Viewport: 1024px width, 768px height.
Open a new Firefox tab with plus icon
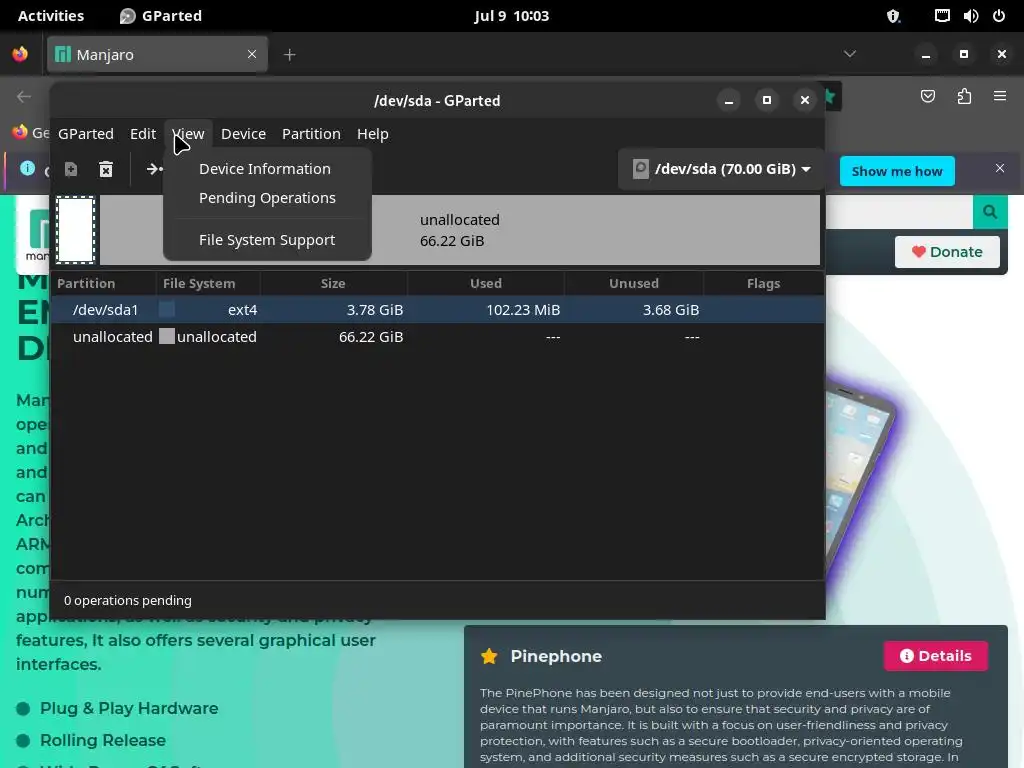pos(290,55)
